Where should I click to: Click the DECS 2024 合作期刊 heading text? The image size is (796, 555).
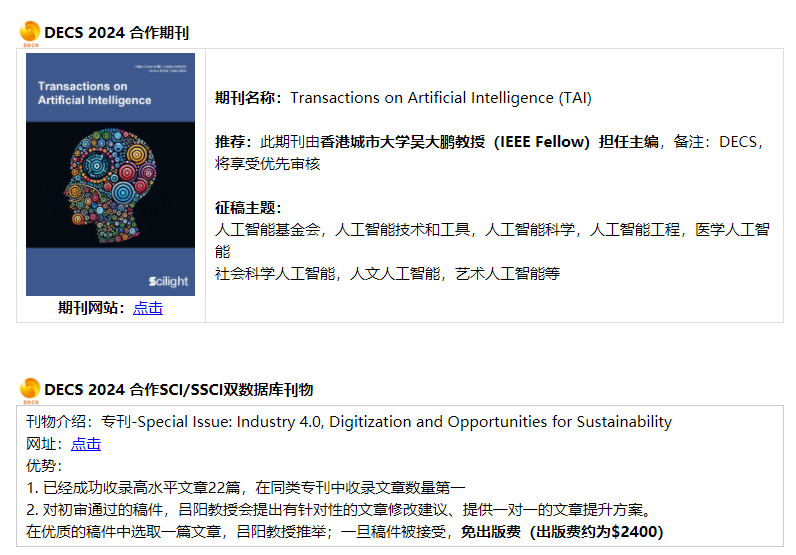[x=116, y=33]
